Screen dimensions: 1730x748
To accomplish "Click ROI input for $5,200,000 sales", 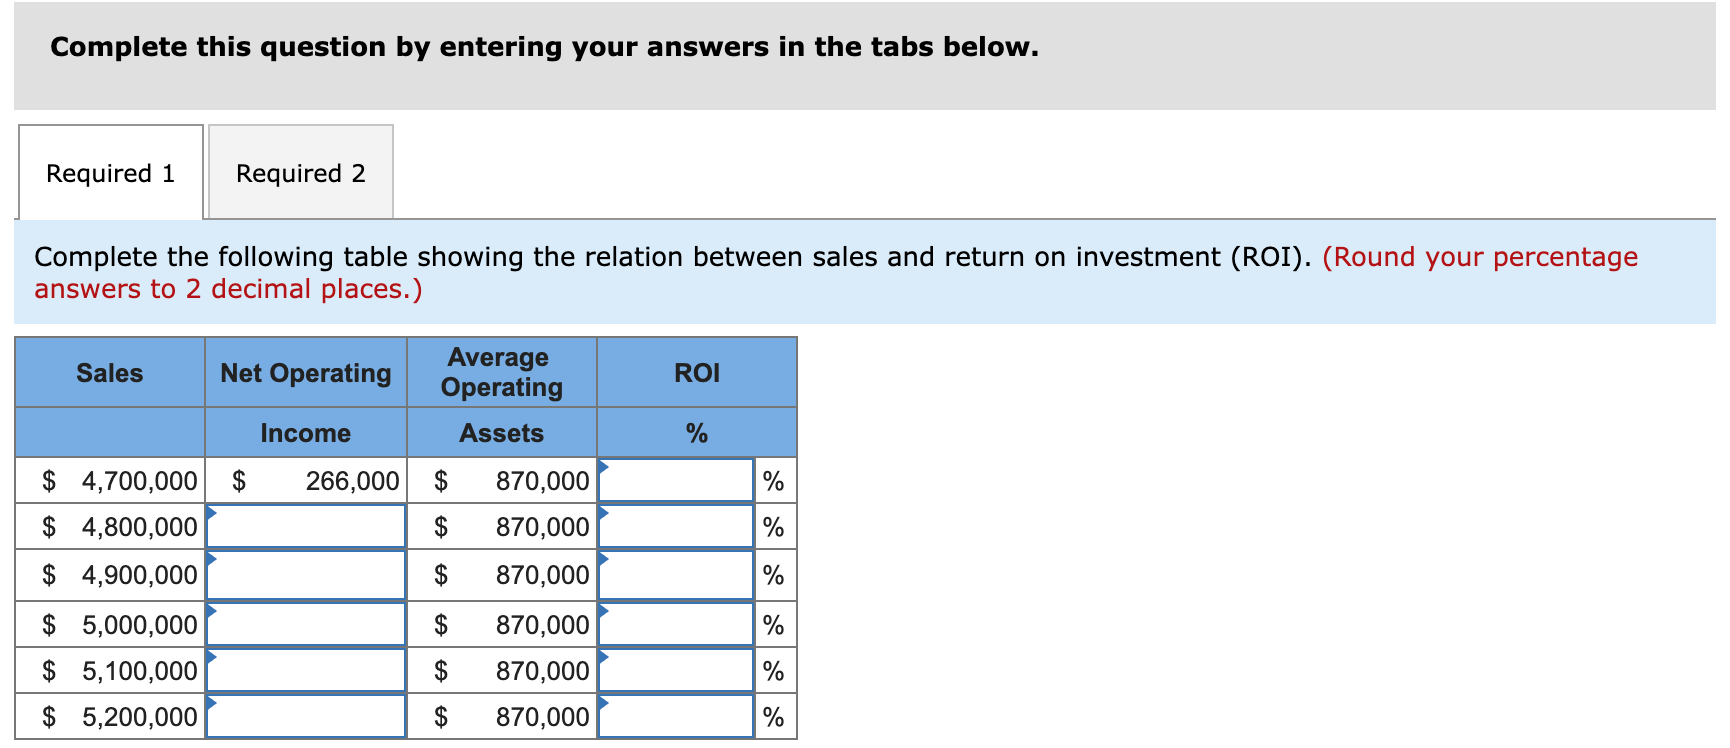I will [676, 716].
